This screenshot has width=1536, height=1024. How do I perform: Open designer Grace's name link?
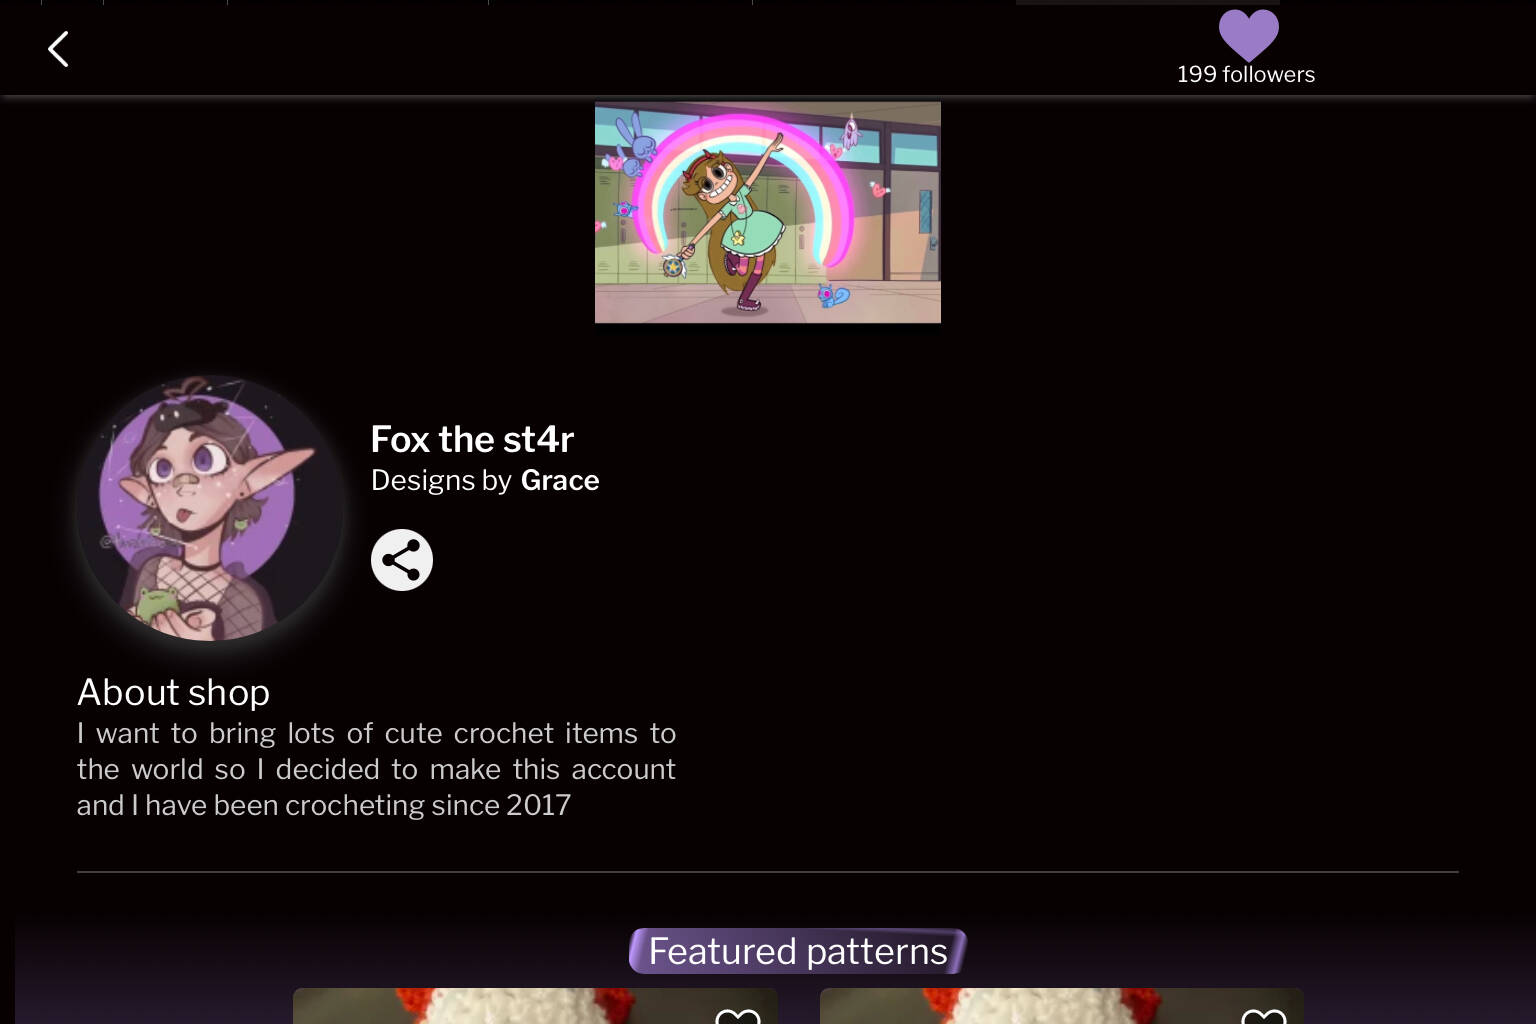click(560, 481)
